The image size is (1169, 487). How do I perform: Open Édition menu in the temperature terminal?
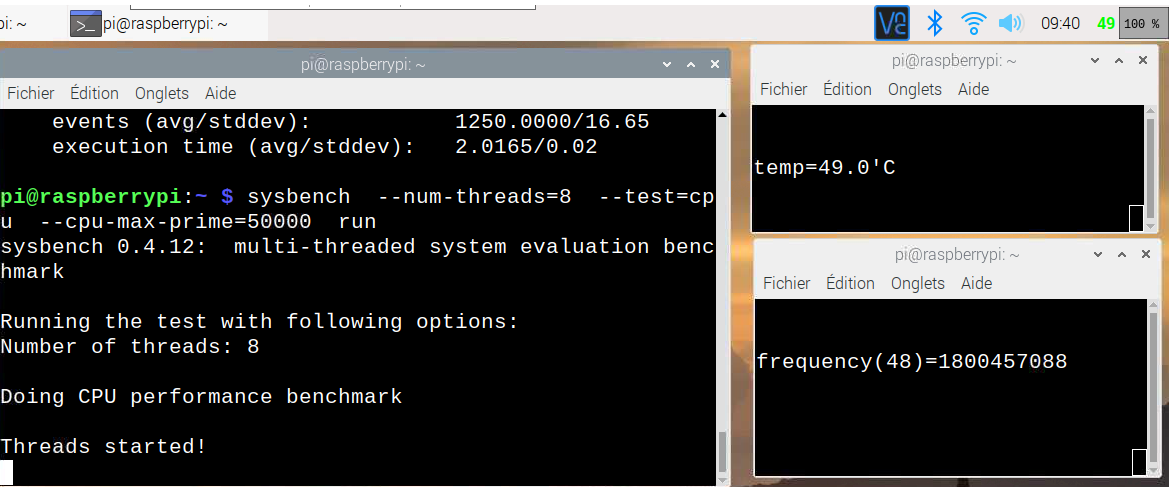click(847, 89)
